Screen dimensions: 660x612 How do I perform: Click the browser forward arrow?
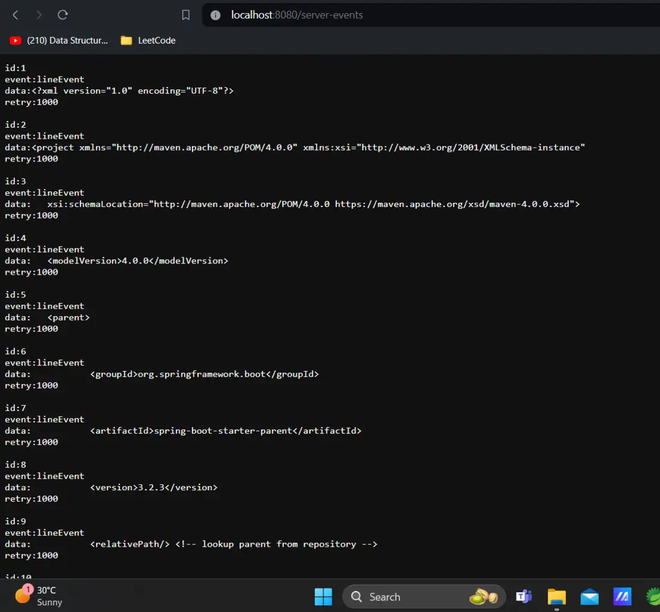coord(39,15)
